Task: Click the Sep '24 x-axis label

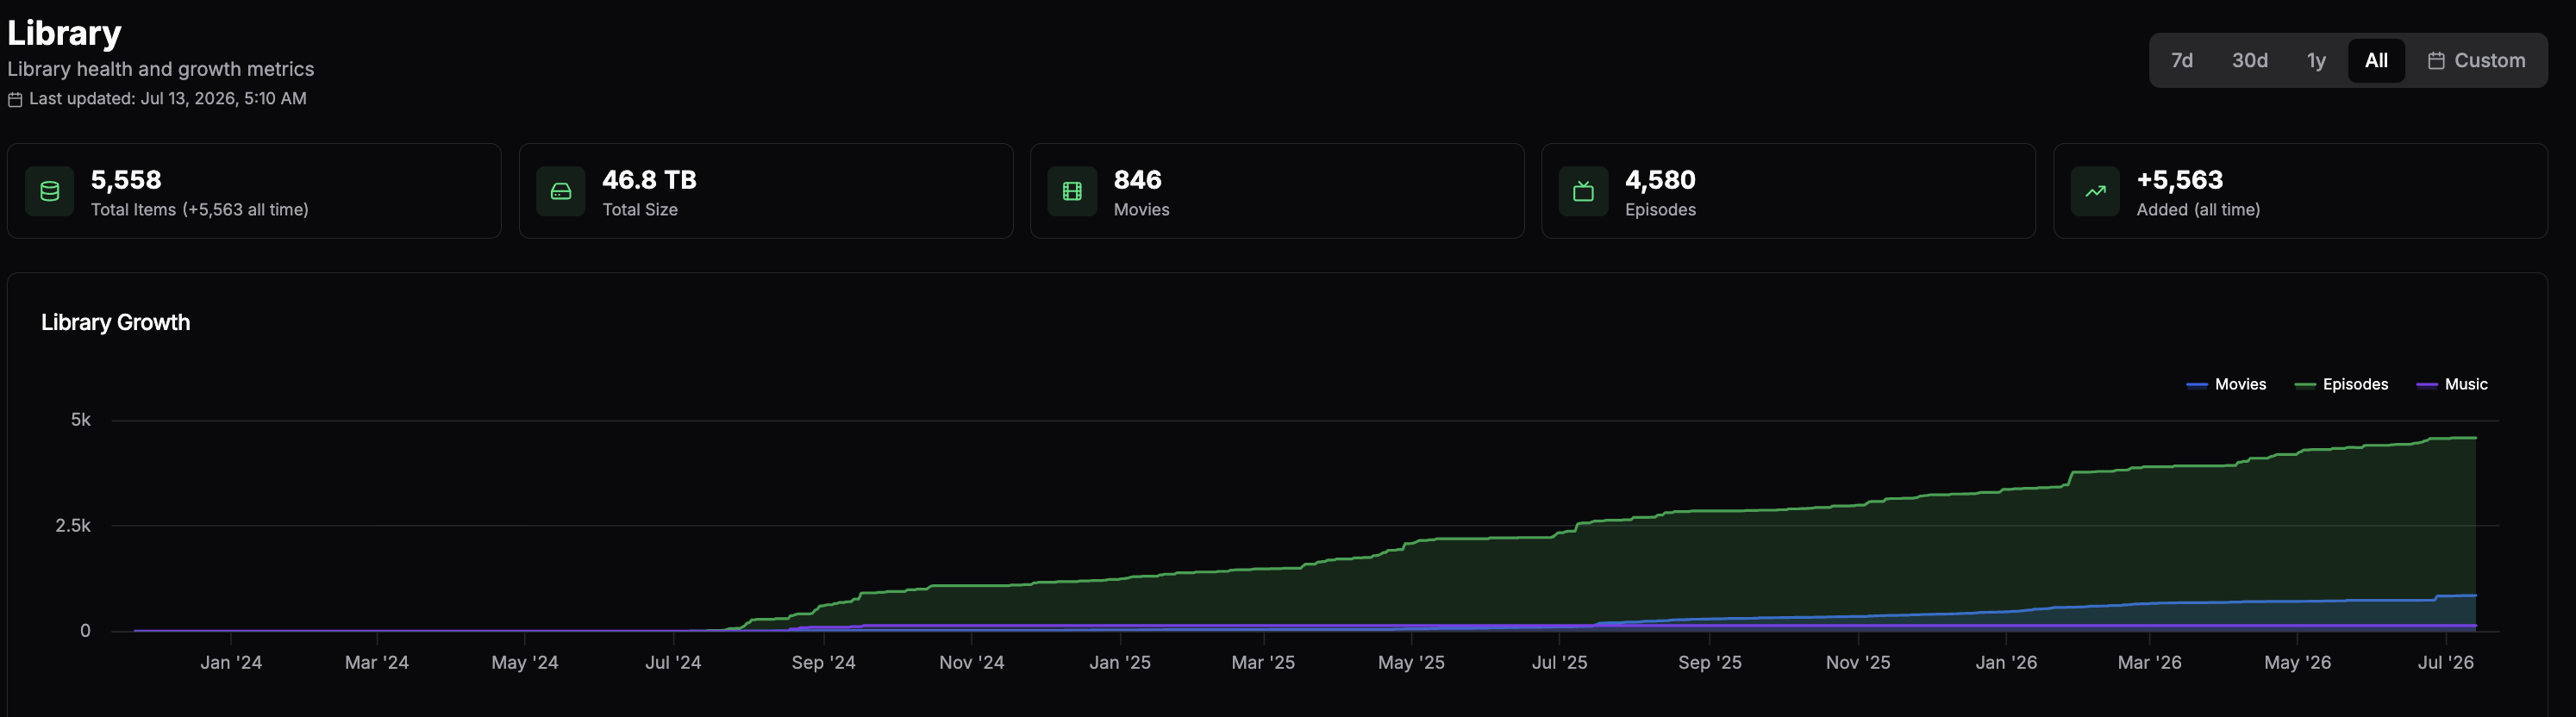Action: coord(823,662)
